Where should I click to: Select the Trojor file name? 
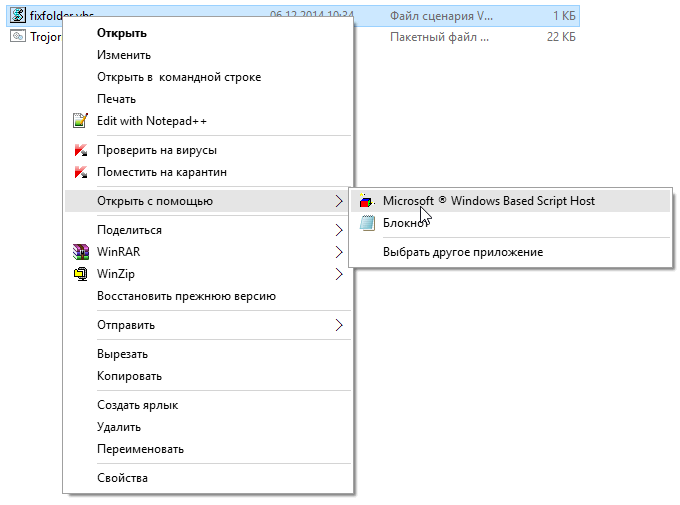pyautogui.click(x=46, y=37)
